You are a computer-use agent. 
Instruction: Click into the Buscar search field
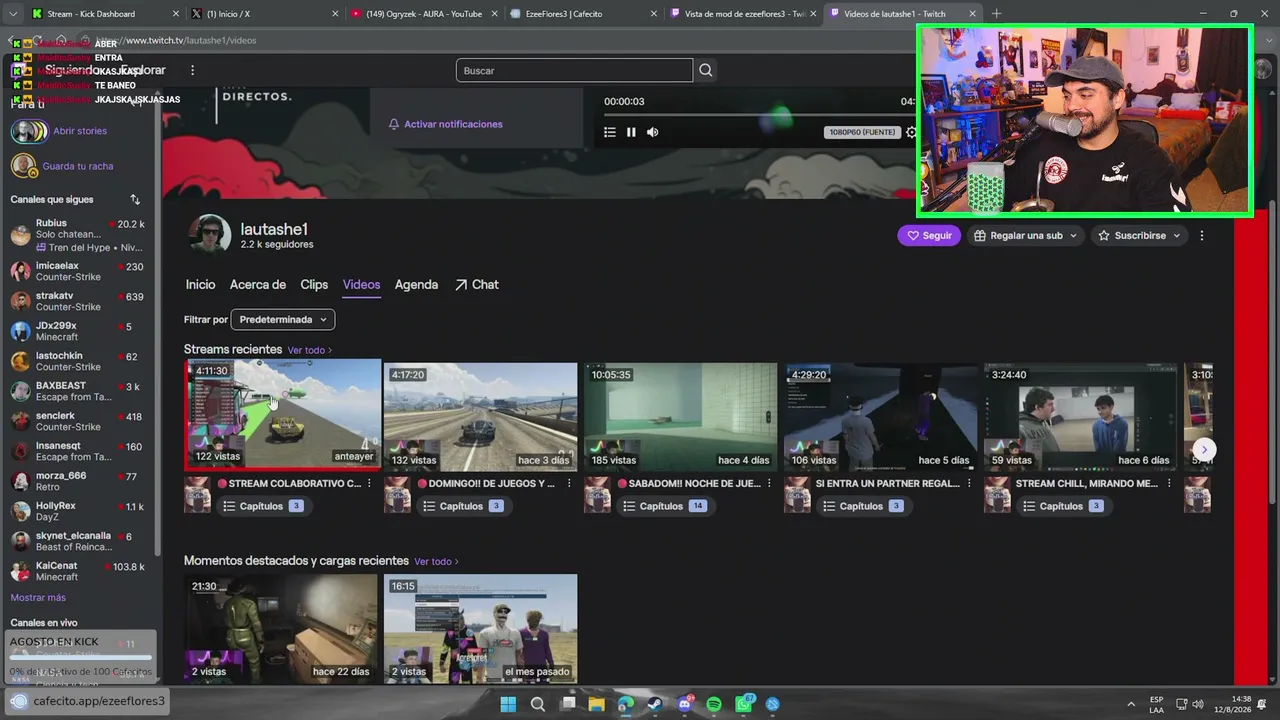pos(574,70)
